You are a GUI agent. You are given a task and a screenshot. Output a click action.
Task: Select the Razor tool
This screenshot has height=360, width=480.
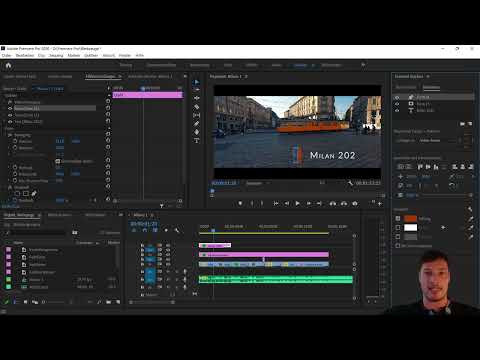tap(196, 107)
